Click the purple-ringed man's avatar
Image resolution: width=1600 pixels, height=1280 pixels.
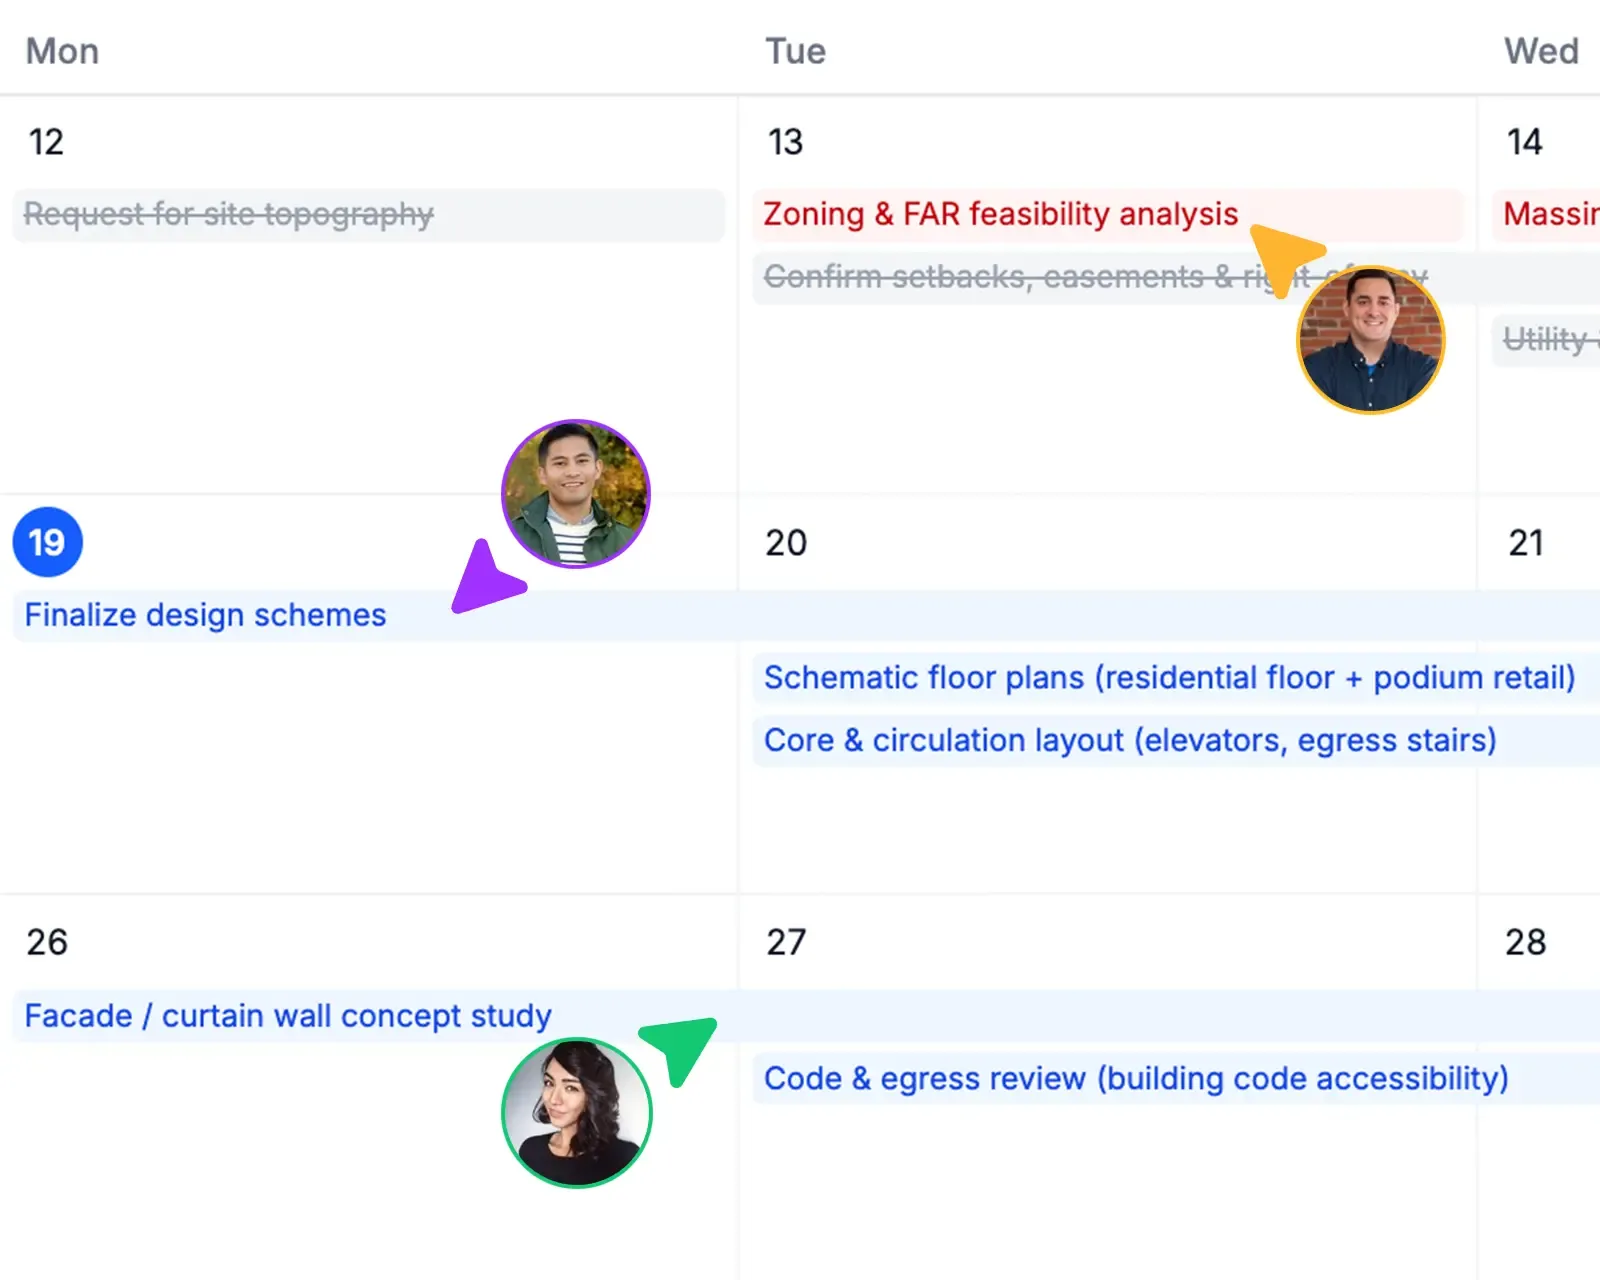(576, 494)
